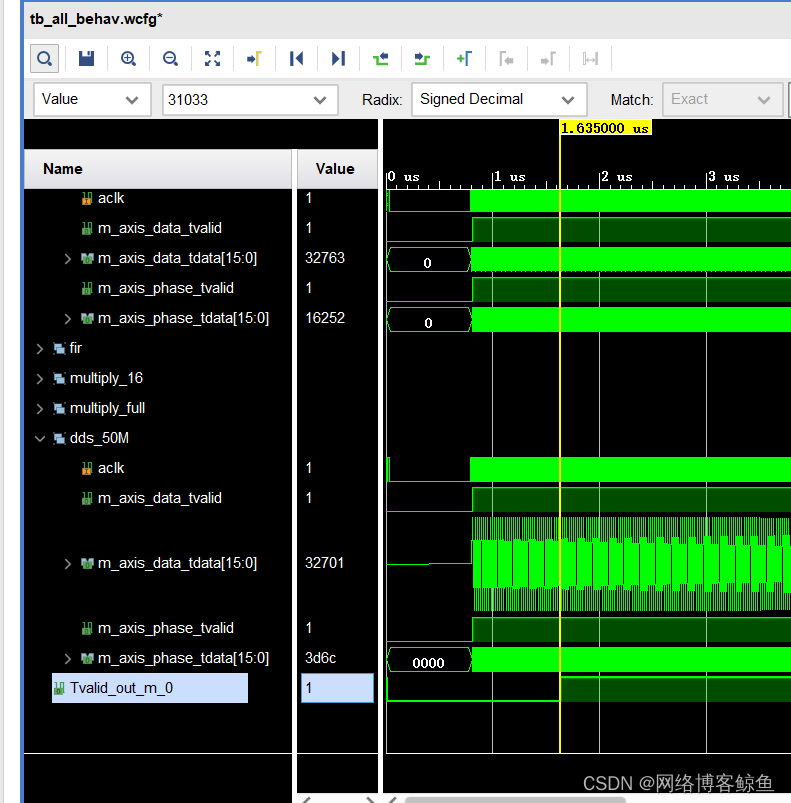This screenshot has height=803, width=791.
Task: Jump to the last simulation time
Action: coord(338,59)
